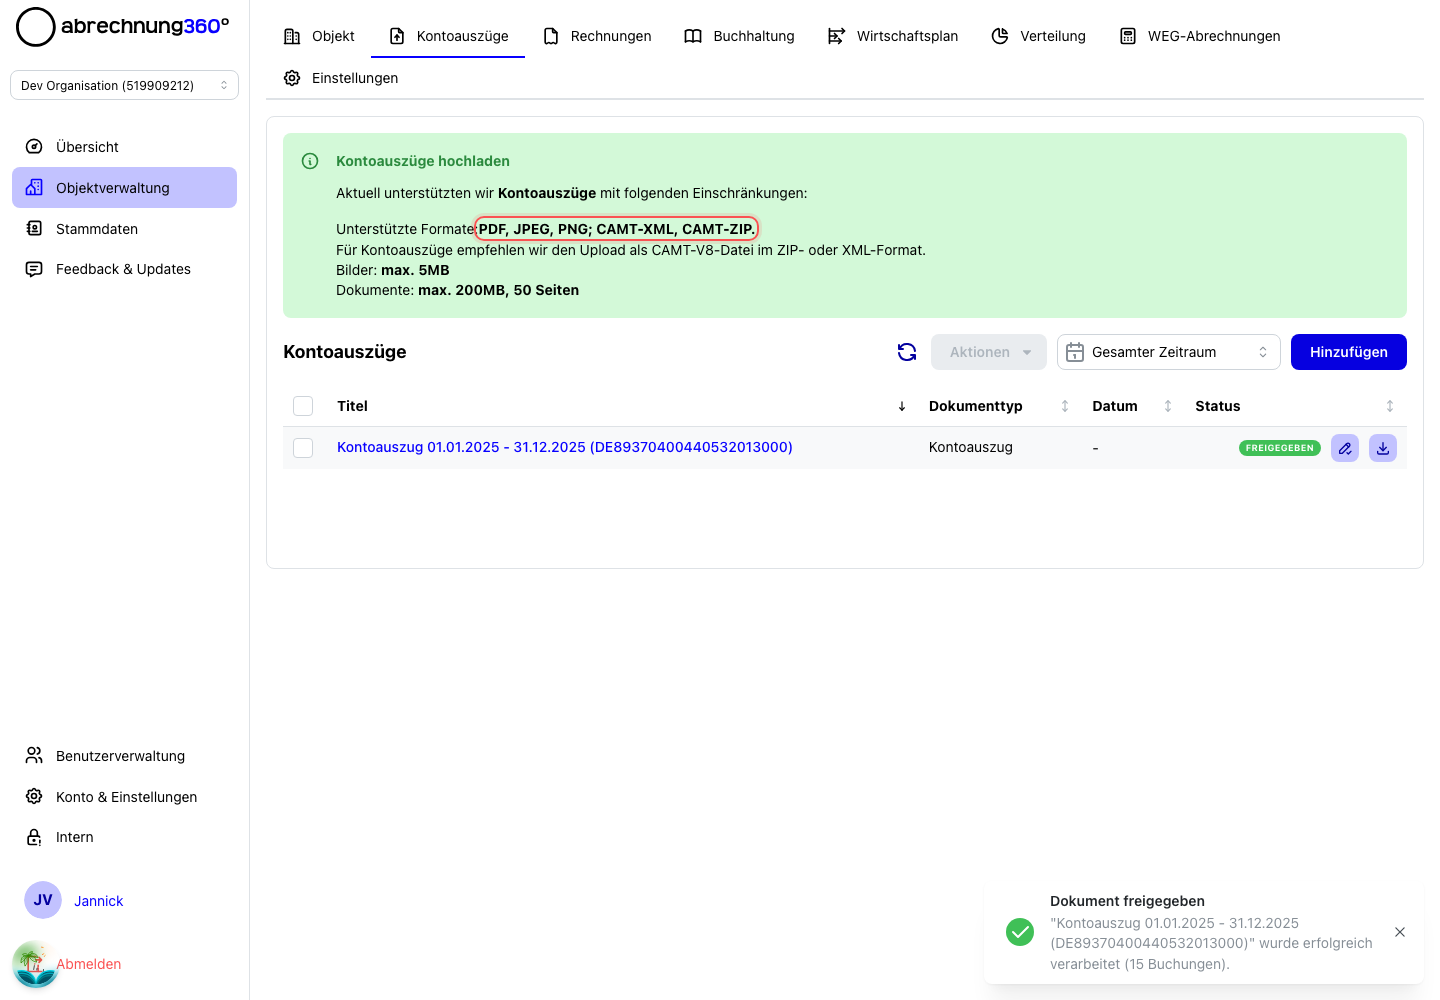Viewport: 1440px width, 1000px height.
Task: Click the Kontoauszug cell under Dokumenttyp
Action: tap(971, 447)
